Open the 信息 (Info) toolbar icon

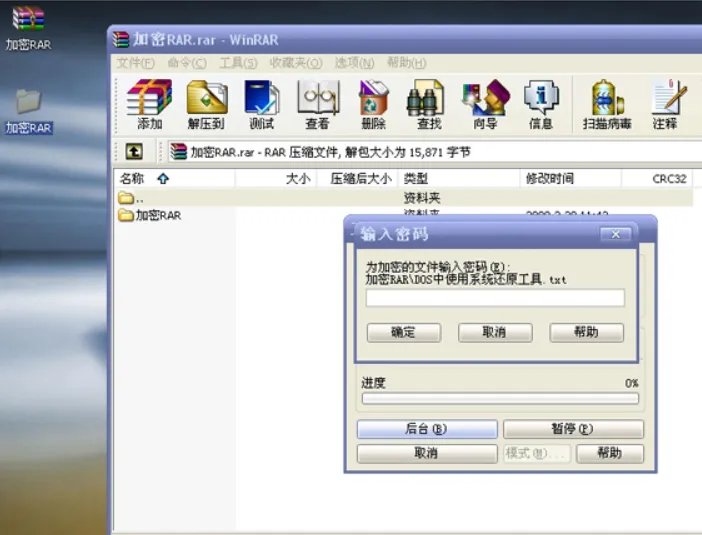pyautogui.click(x=541, y=104)
